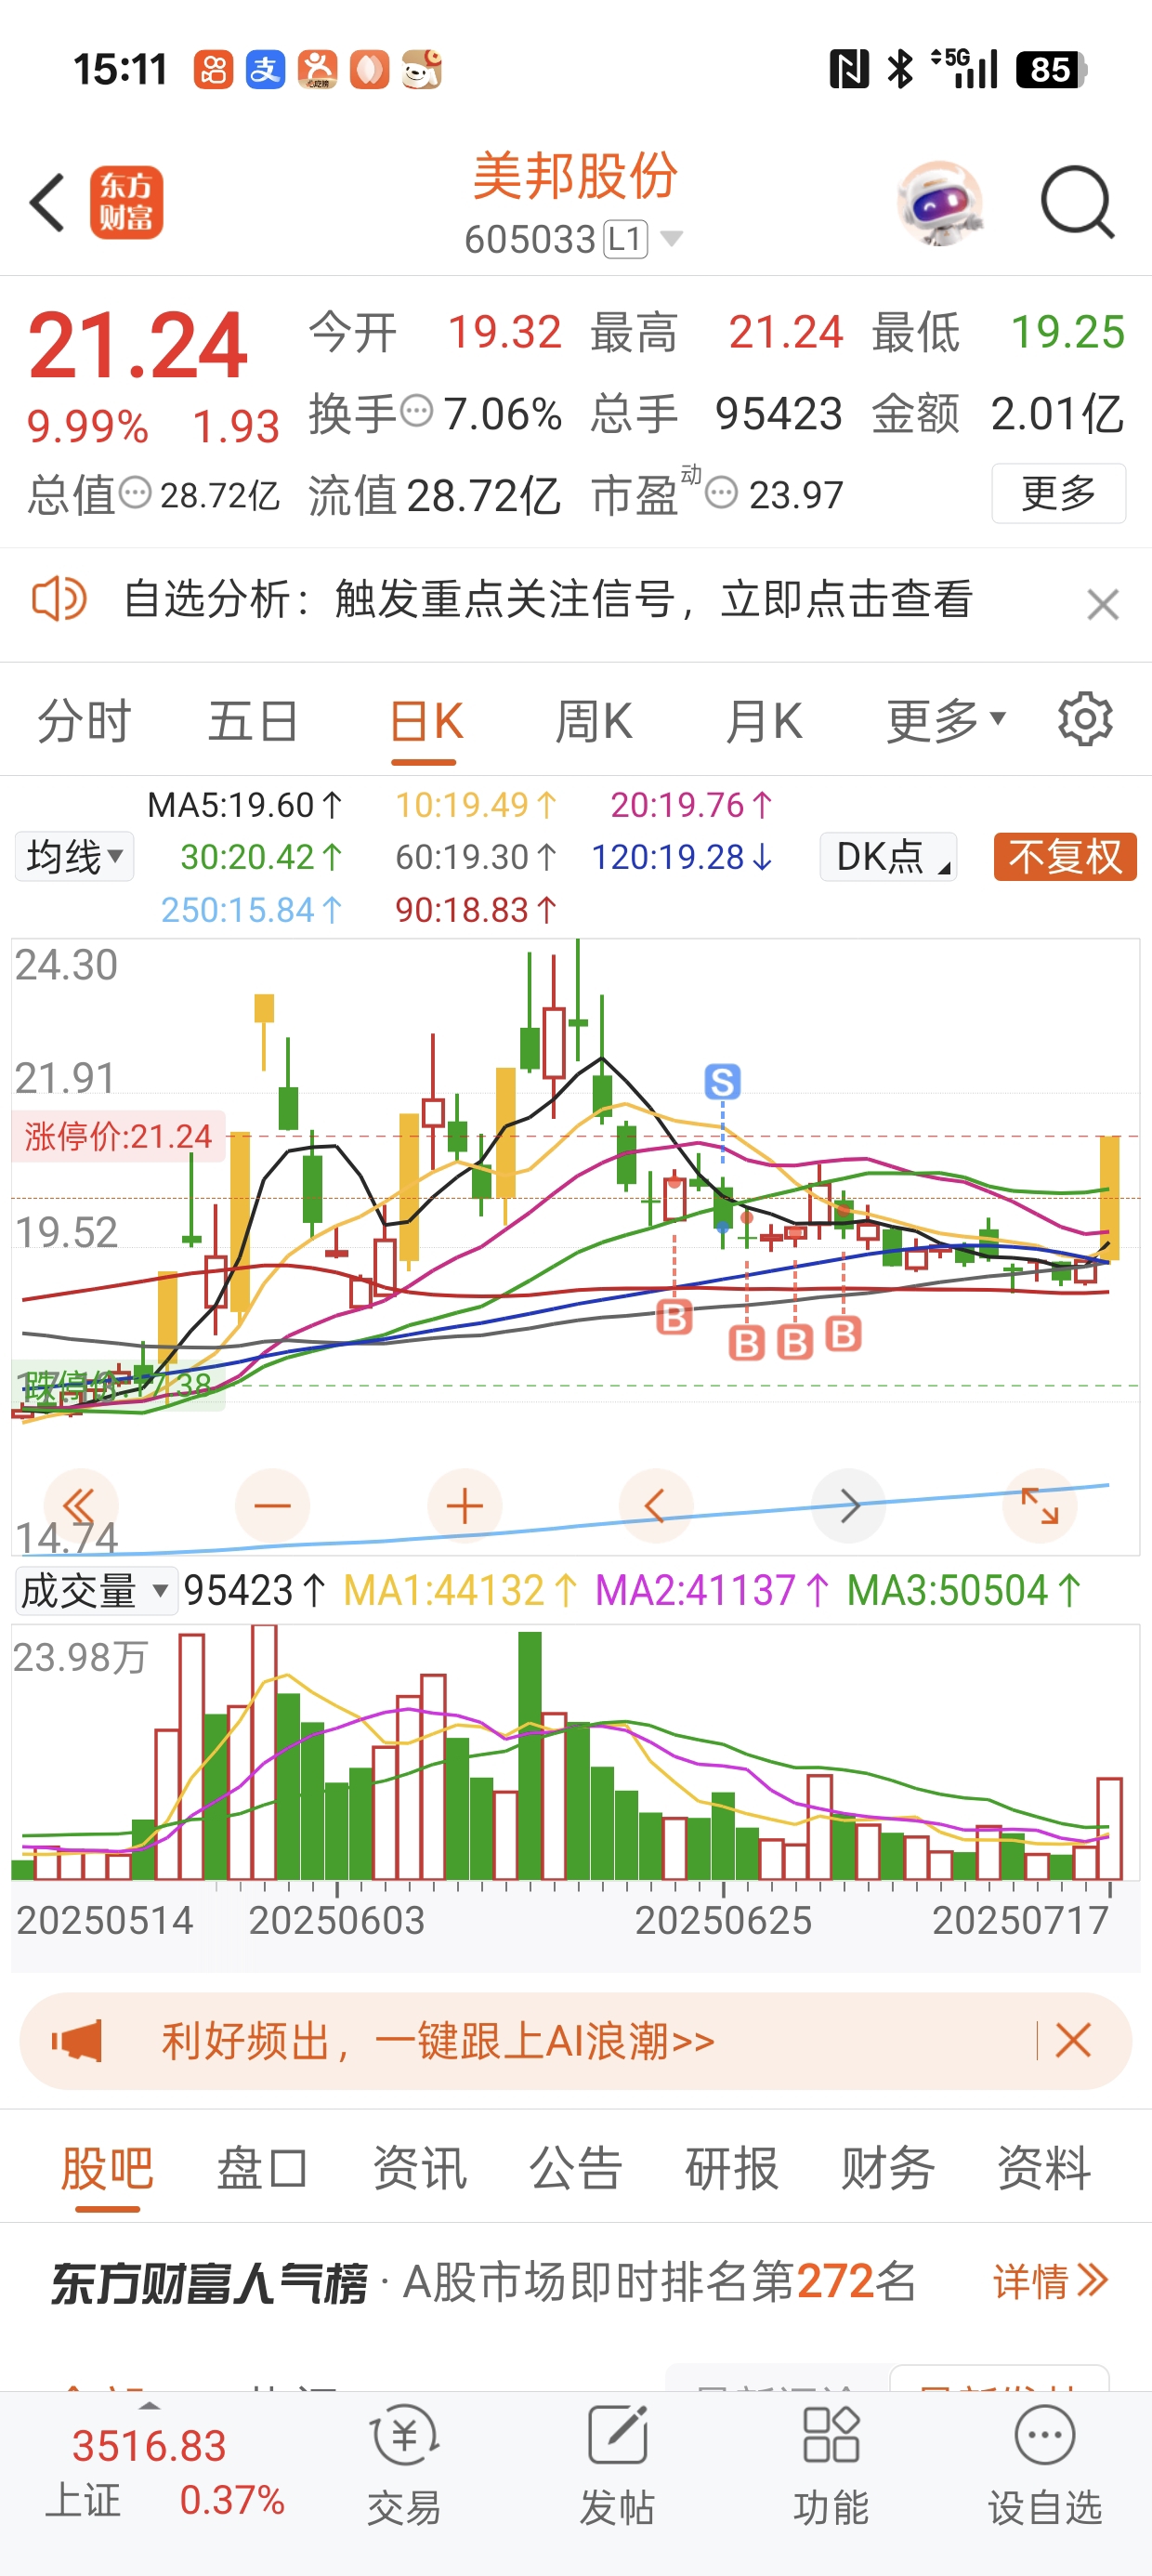This screenshot has width=1152, height=2576.
Task: Switch to the 周K chart tab
Action: coord(594,721)
